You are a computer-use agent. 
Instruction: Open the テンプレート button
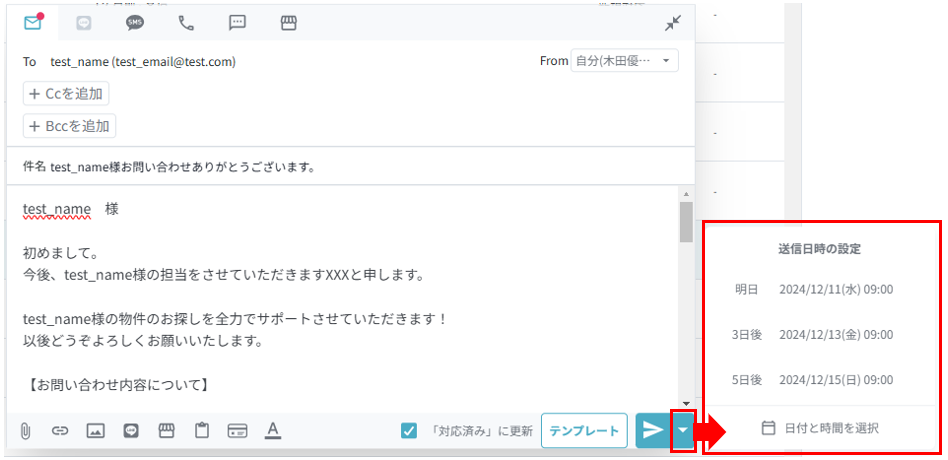pyautogui.click(x=584, y=431)
